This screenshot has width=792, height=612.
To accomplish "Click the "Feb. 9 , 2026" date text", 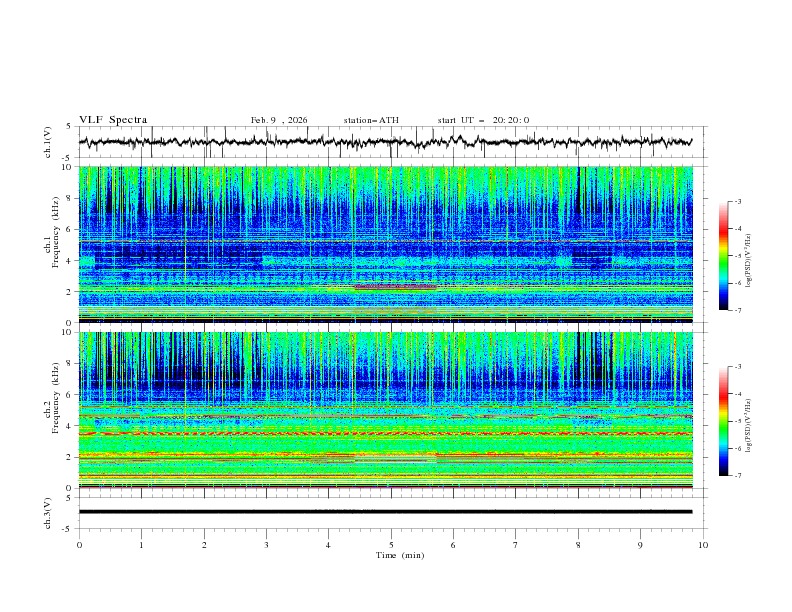I will (x=279, y=120).
